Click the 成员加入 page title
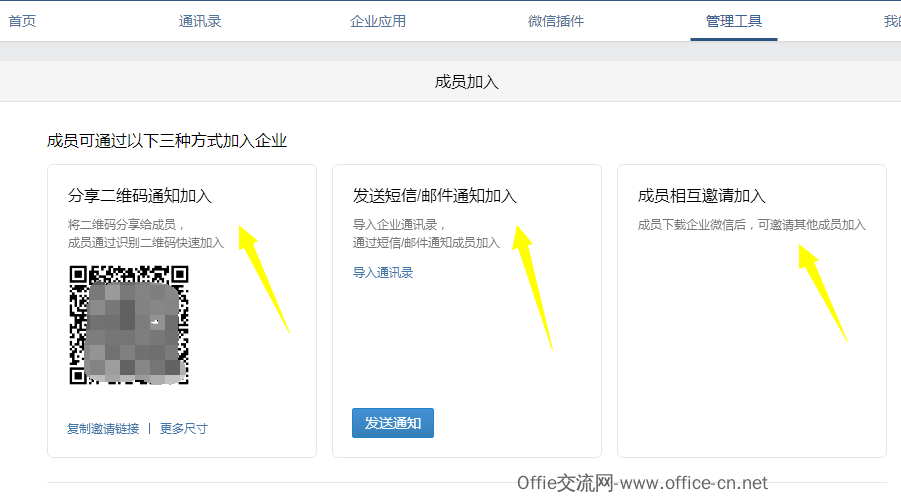Screen dimensions: 901x503 click(466, 82)
